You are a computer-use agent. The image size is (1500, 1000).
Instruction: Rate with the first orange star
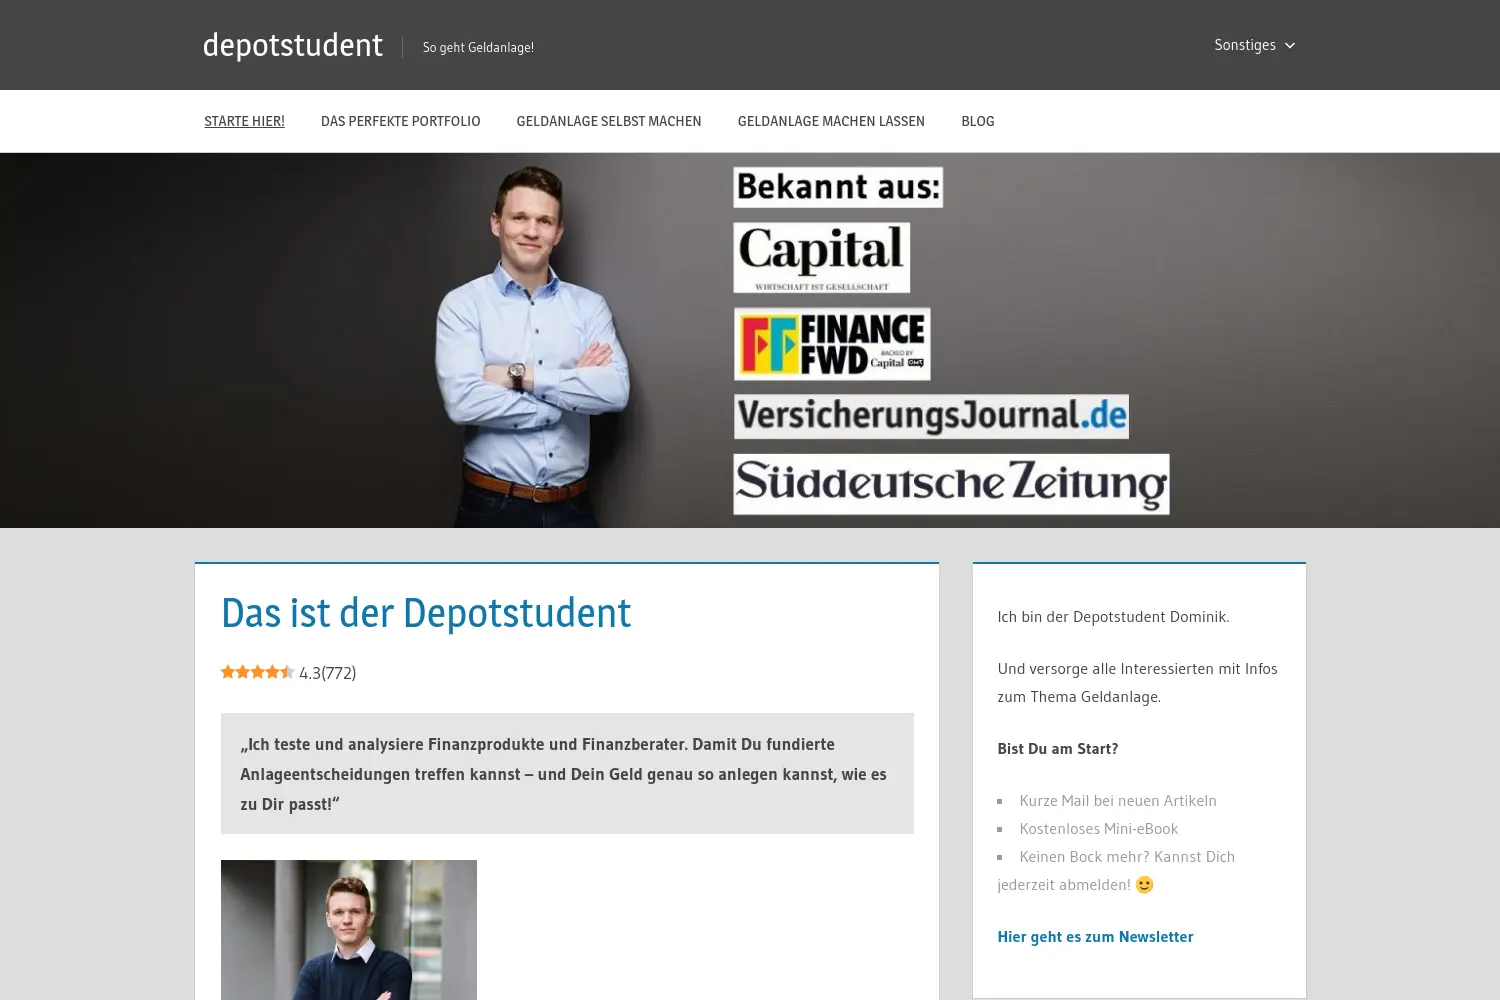click(x=228, y=672)
